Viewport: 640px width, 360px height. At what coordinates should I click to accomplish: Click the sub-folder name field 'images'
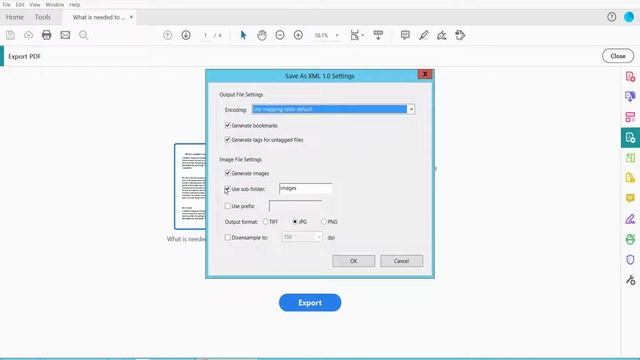pos(306,188)
